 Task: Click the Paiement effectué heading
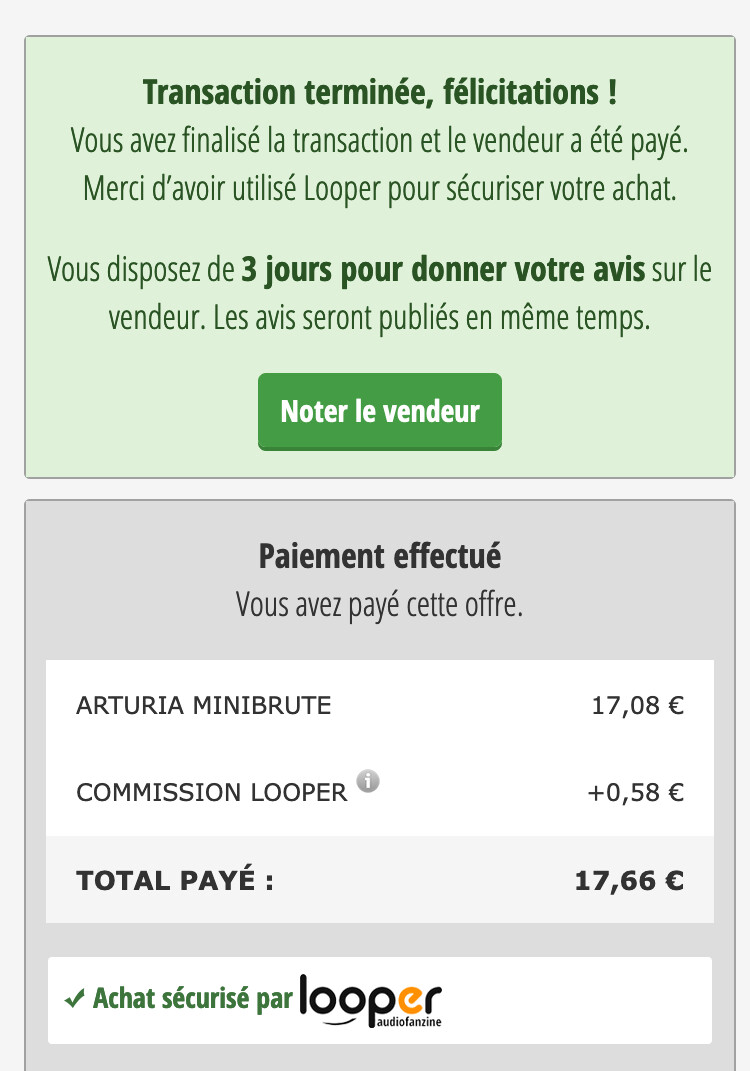pyautogui.click(x=380, y=556)
